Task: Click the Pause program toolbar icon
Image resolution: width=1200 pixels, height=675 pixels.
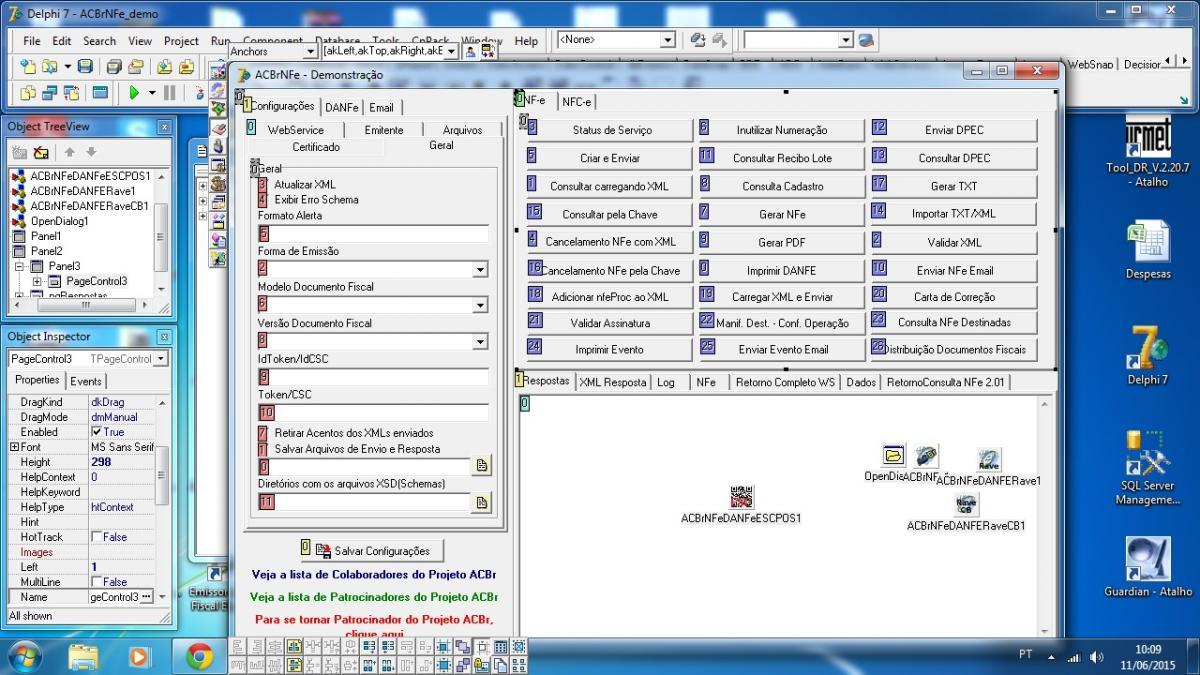Action: pyautogui.click(x=169, y=93)
